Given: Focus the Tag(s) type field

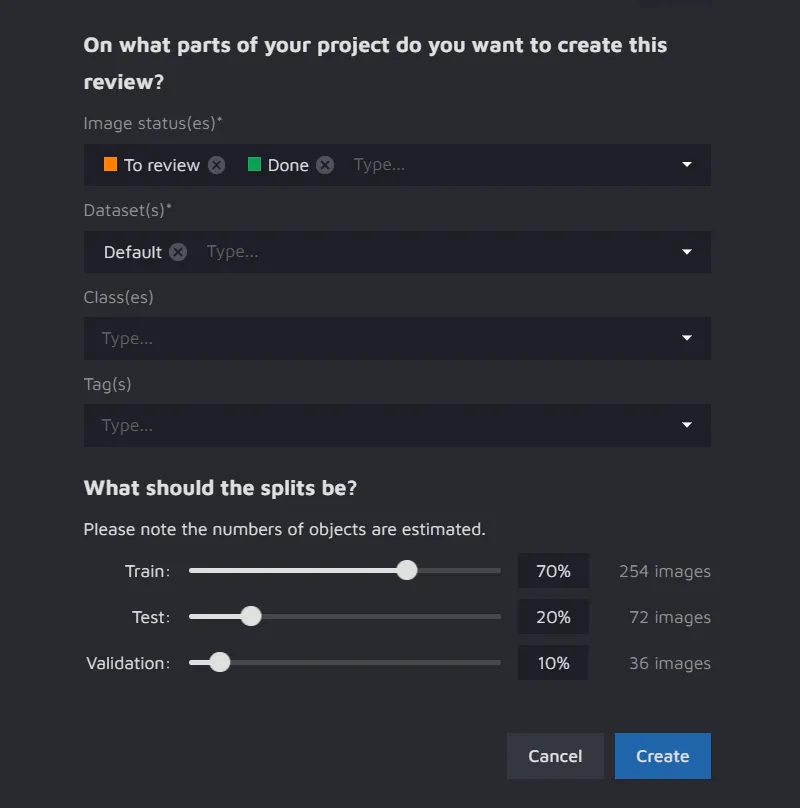Looking at the screenshot, I should pos(380,425).
